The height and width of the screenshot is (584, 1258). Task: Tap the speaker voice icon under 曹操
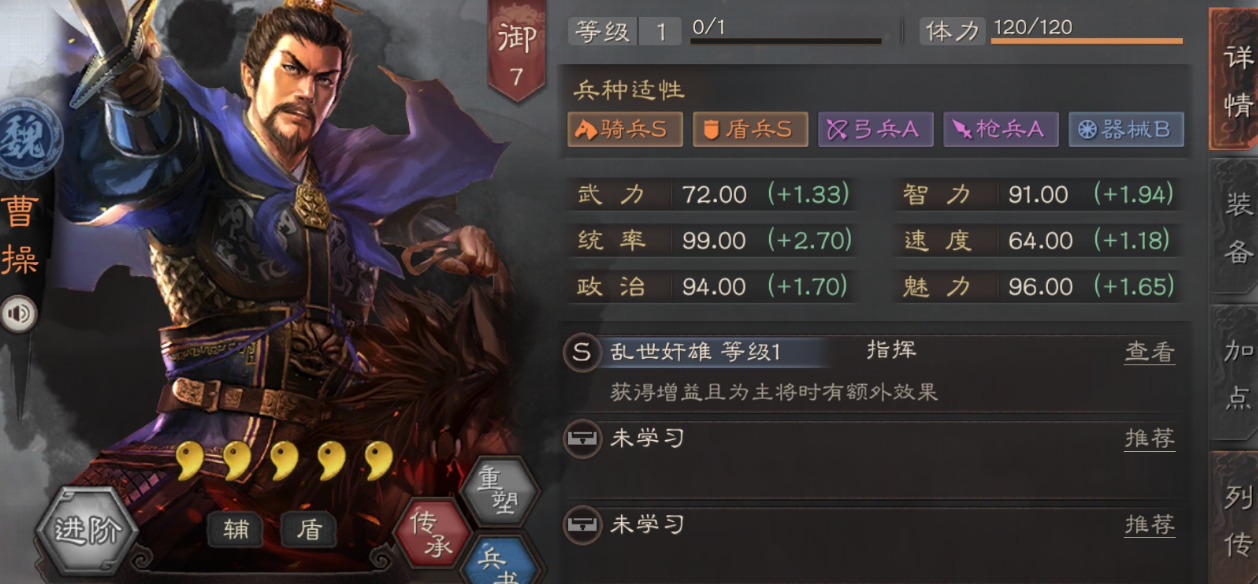(17, 315)
